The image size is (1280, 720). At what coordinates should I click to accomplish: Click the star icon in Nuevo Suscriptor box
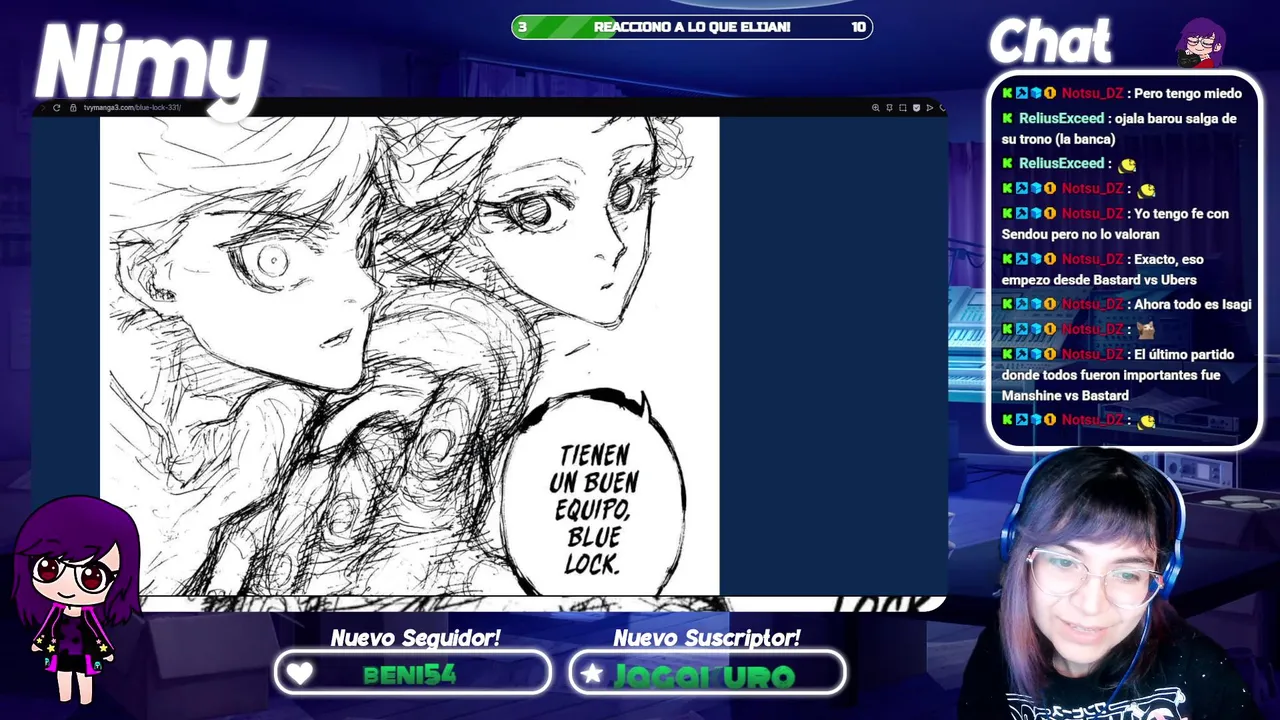(x=592, y=673)
